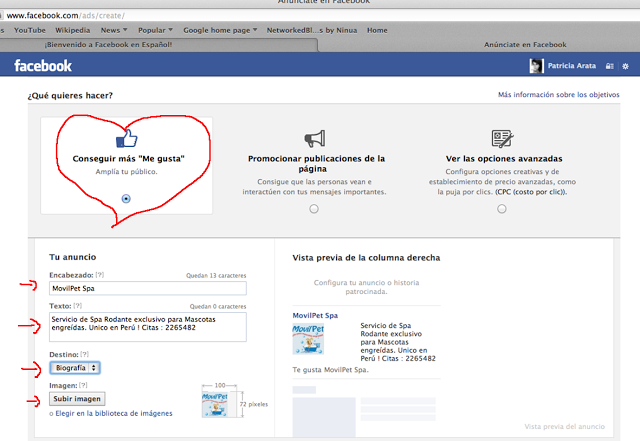Screen dimensions: 640x441
Task: Click help [?] next to Destino
Action: 84,354
